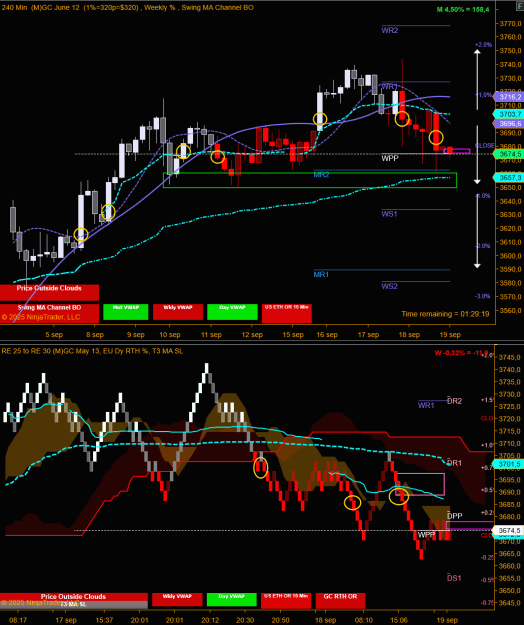Click the DS1 pivot label in lower chart
The image size is (524, 625).
tap(454, 578)
